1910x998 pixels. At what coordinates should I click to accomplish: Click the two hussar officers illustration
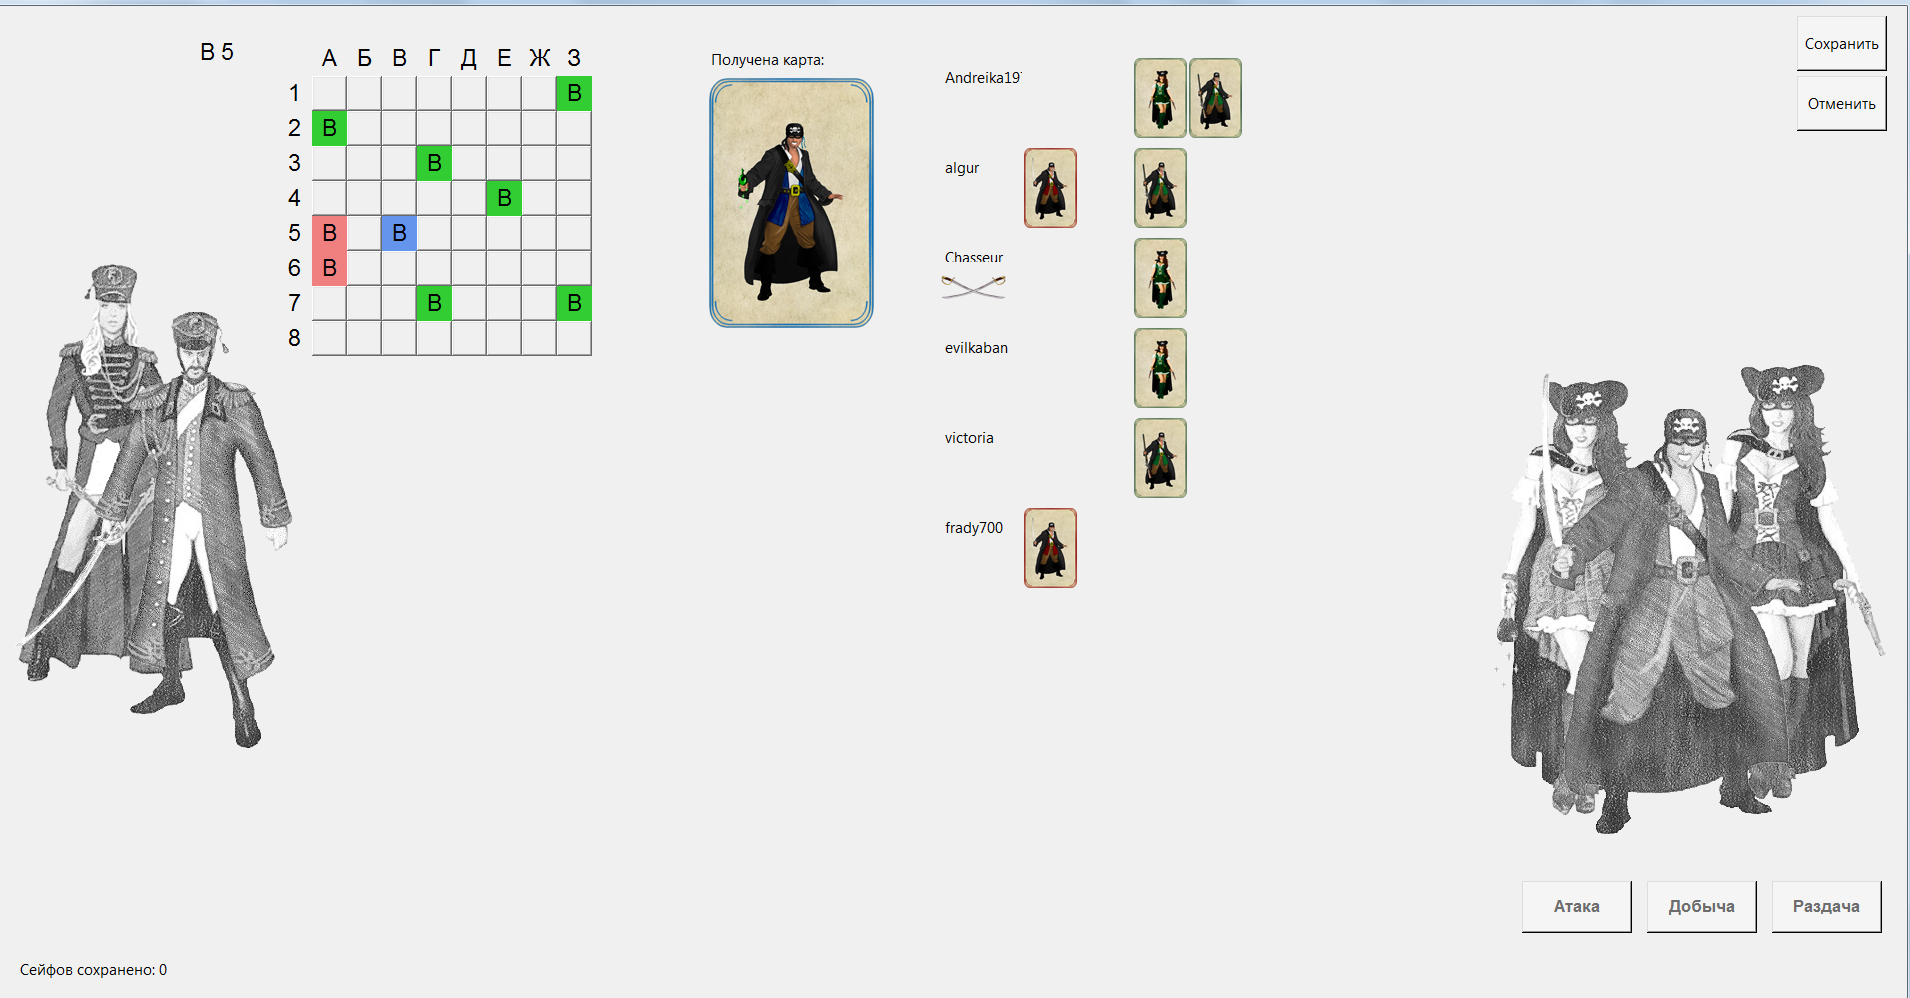click(x=155, y=505)
